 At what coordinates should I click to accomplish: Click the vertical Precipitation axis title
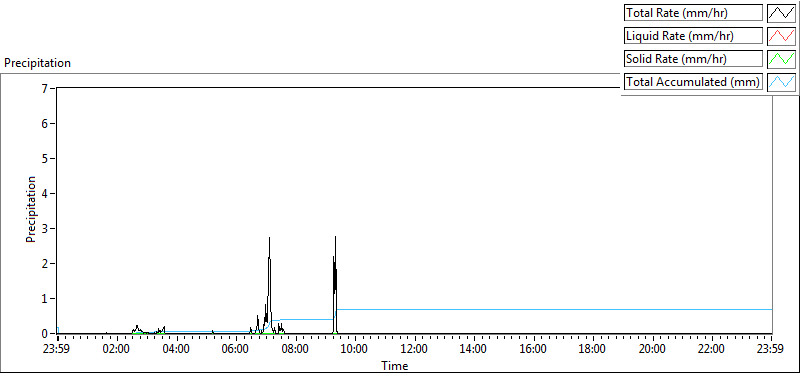click(31, 209)
